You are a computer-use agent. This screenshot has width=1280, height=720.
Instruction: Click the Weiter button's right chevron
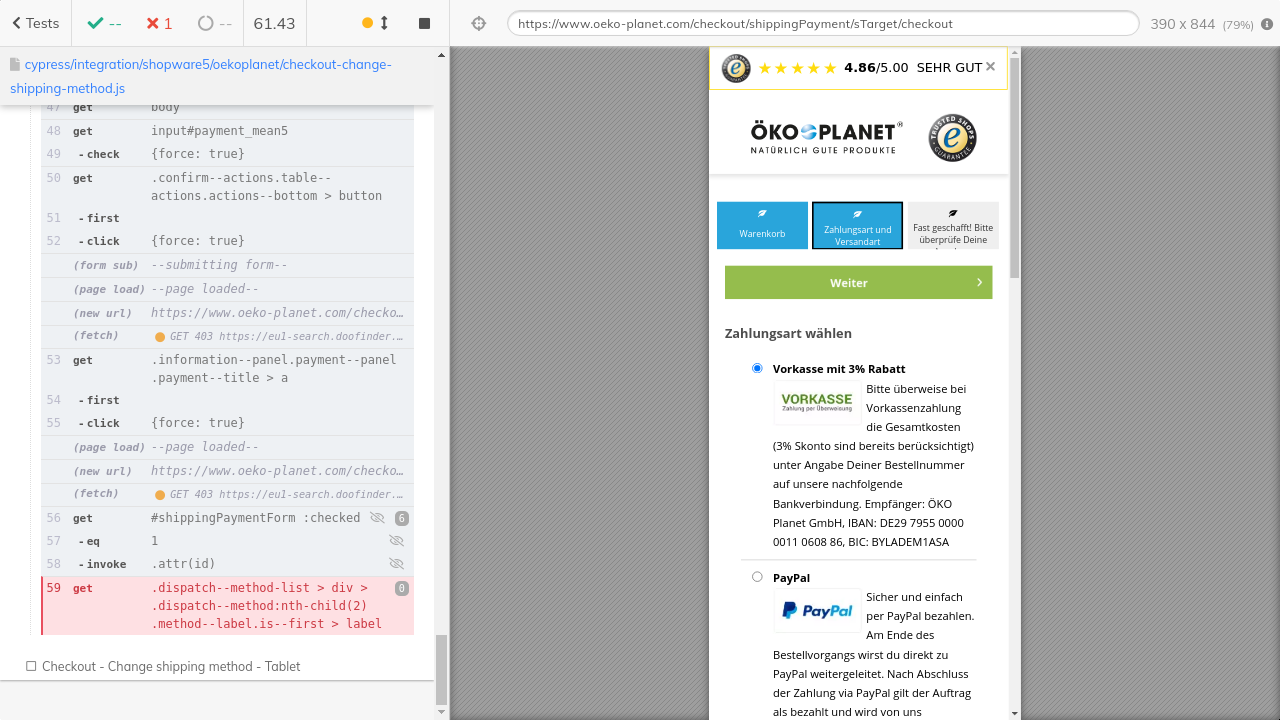coord(979,283)
